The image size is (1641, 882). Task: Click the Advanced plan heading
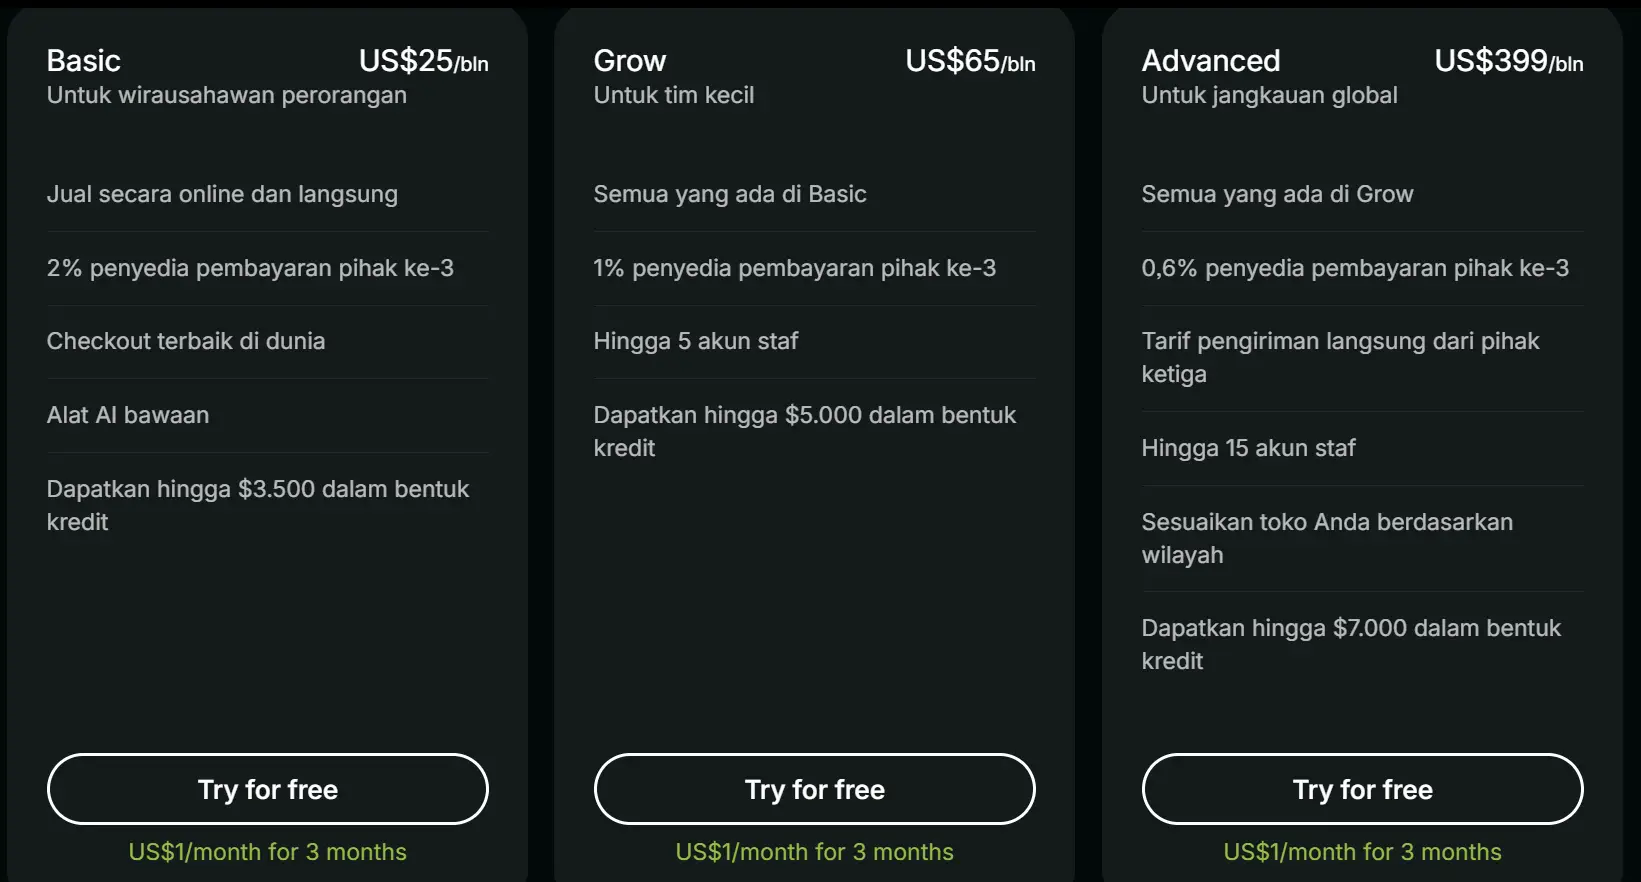[1211, 61]
